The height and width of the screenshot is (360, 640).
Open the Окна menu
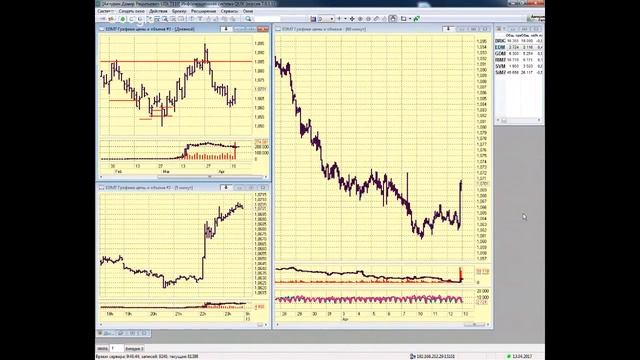click(248, 11)
